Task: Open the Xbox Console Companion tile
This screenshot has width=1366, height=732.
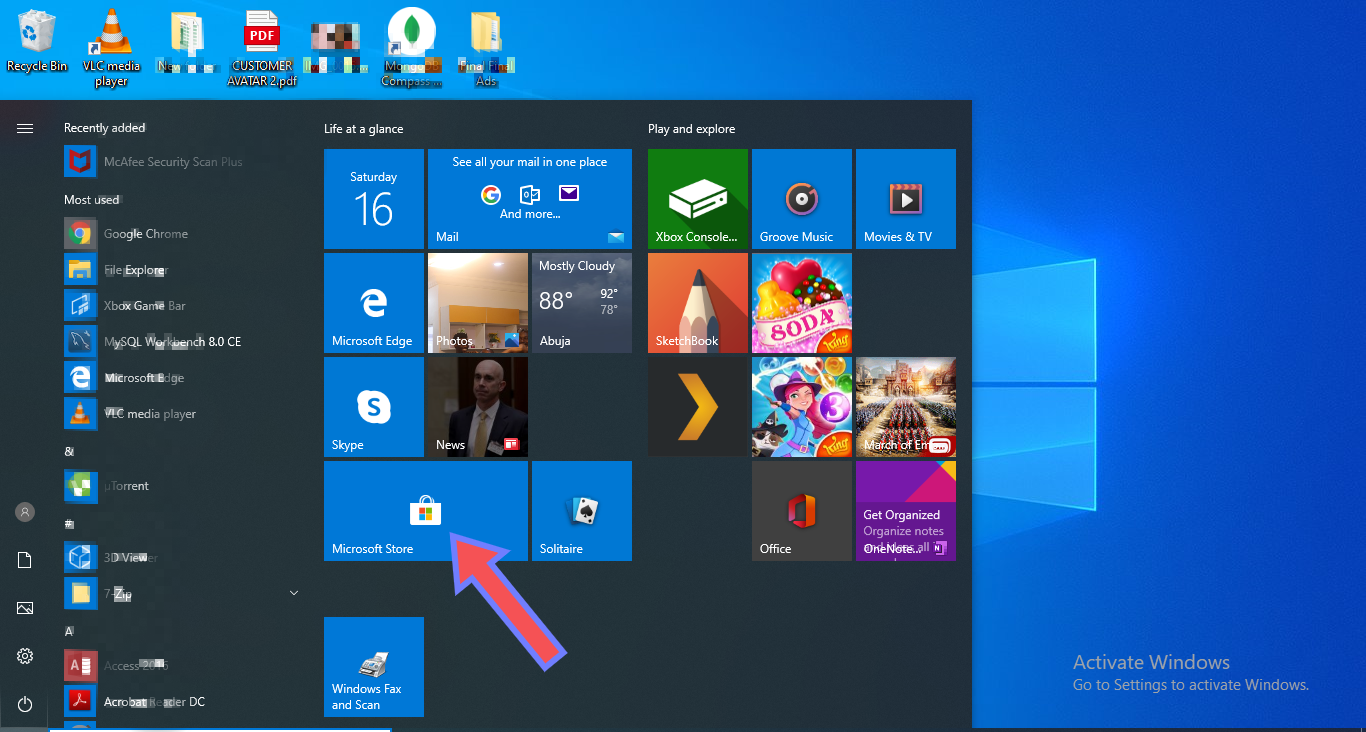Action: point(698,199)
